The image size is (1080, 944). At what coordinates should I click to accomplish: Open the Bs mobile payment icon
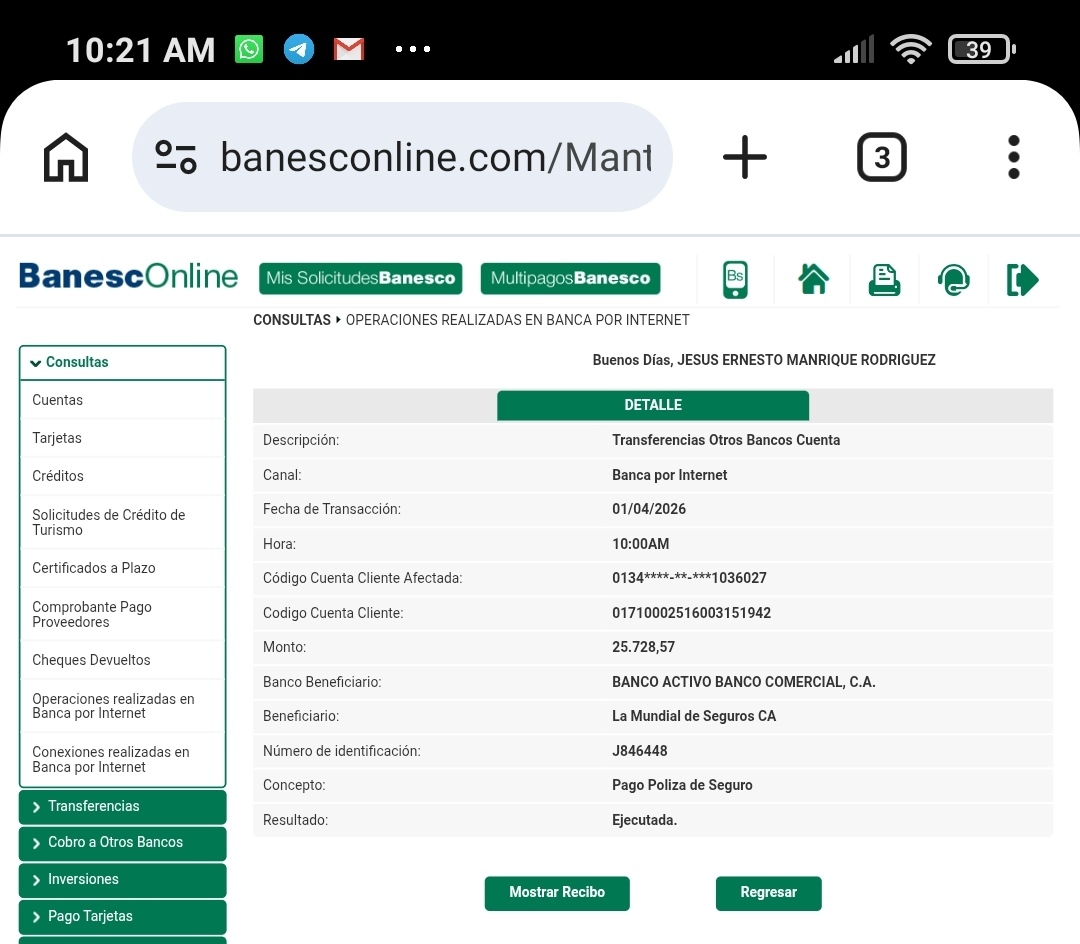[735, 279]
